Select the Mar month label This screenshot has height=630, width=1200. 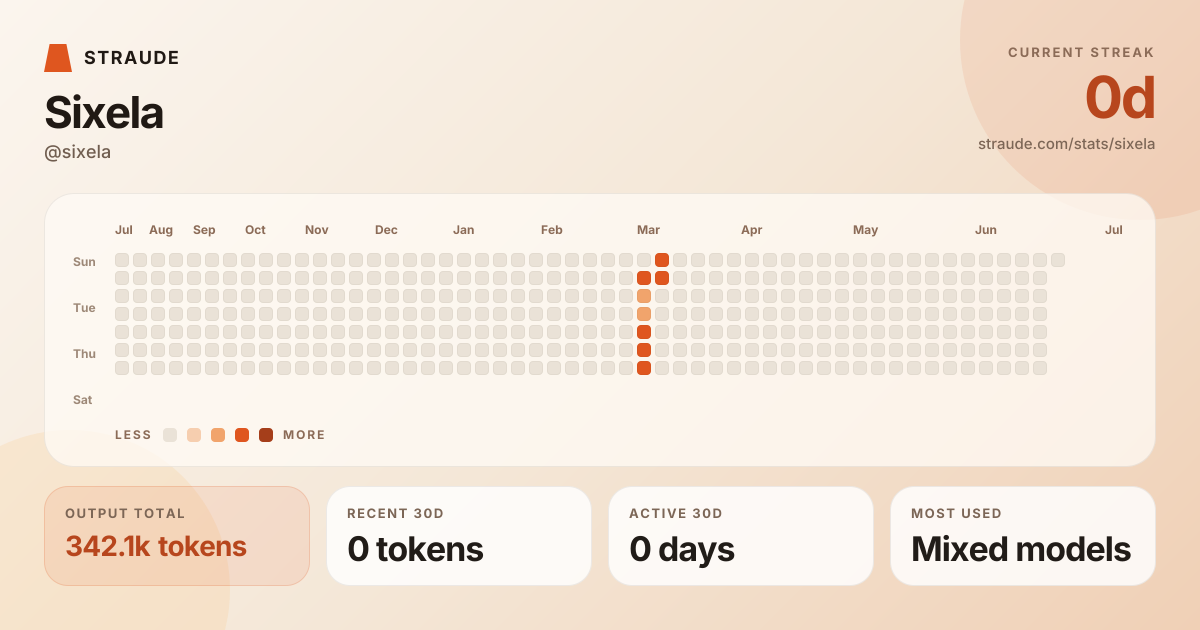pos(648,230)
